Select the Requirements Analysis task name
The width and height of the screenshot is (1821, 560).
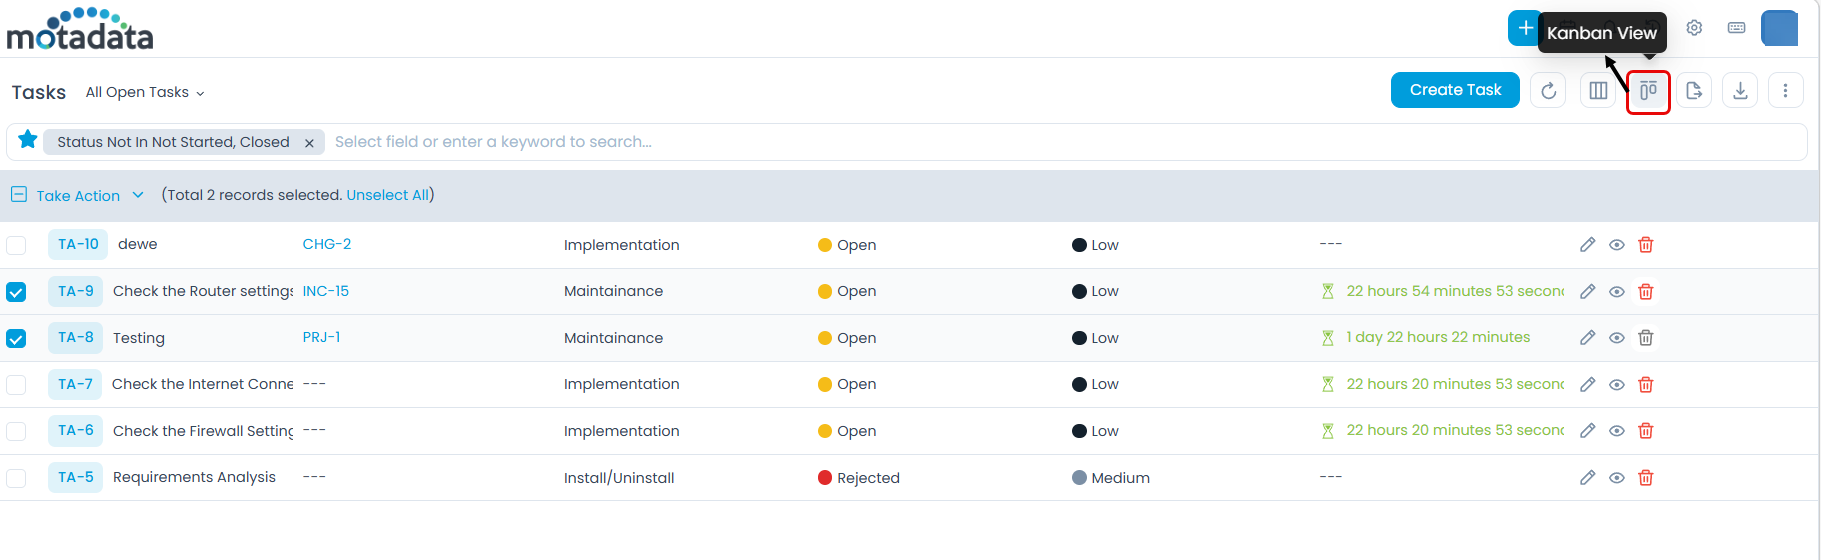point(194,477)
